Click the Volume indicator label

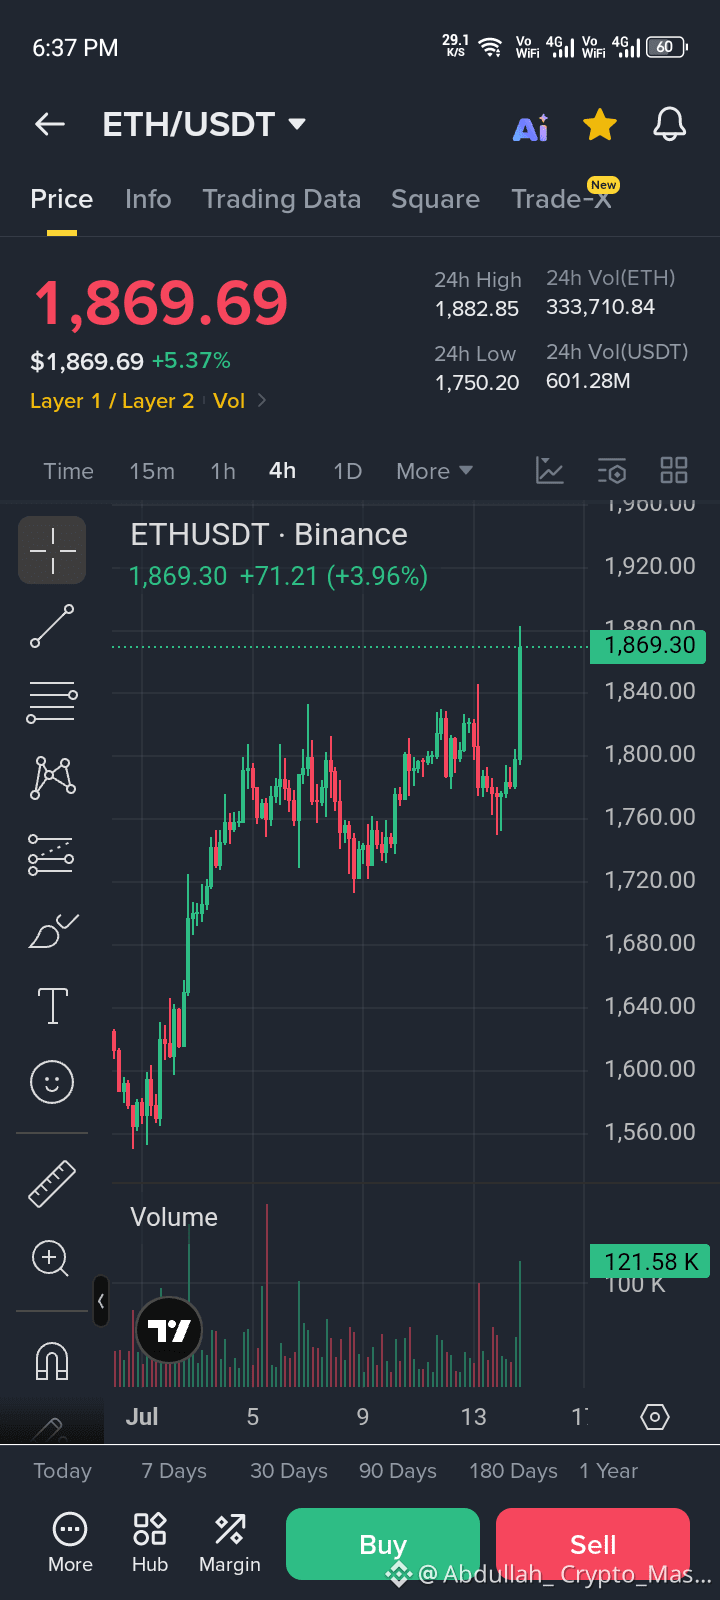pos(174,1217)
